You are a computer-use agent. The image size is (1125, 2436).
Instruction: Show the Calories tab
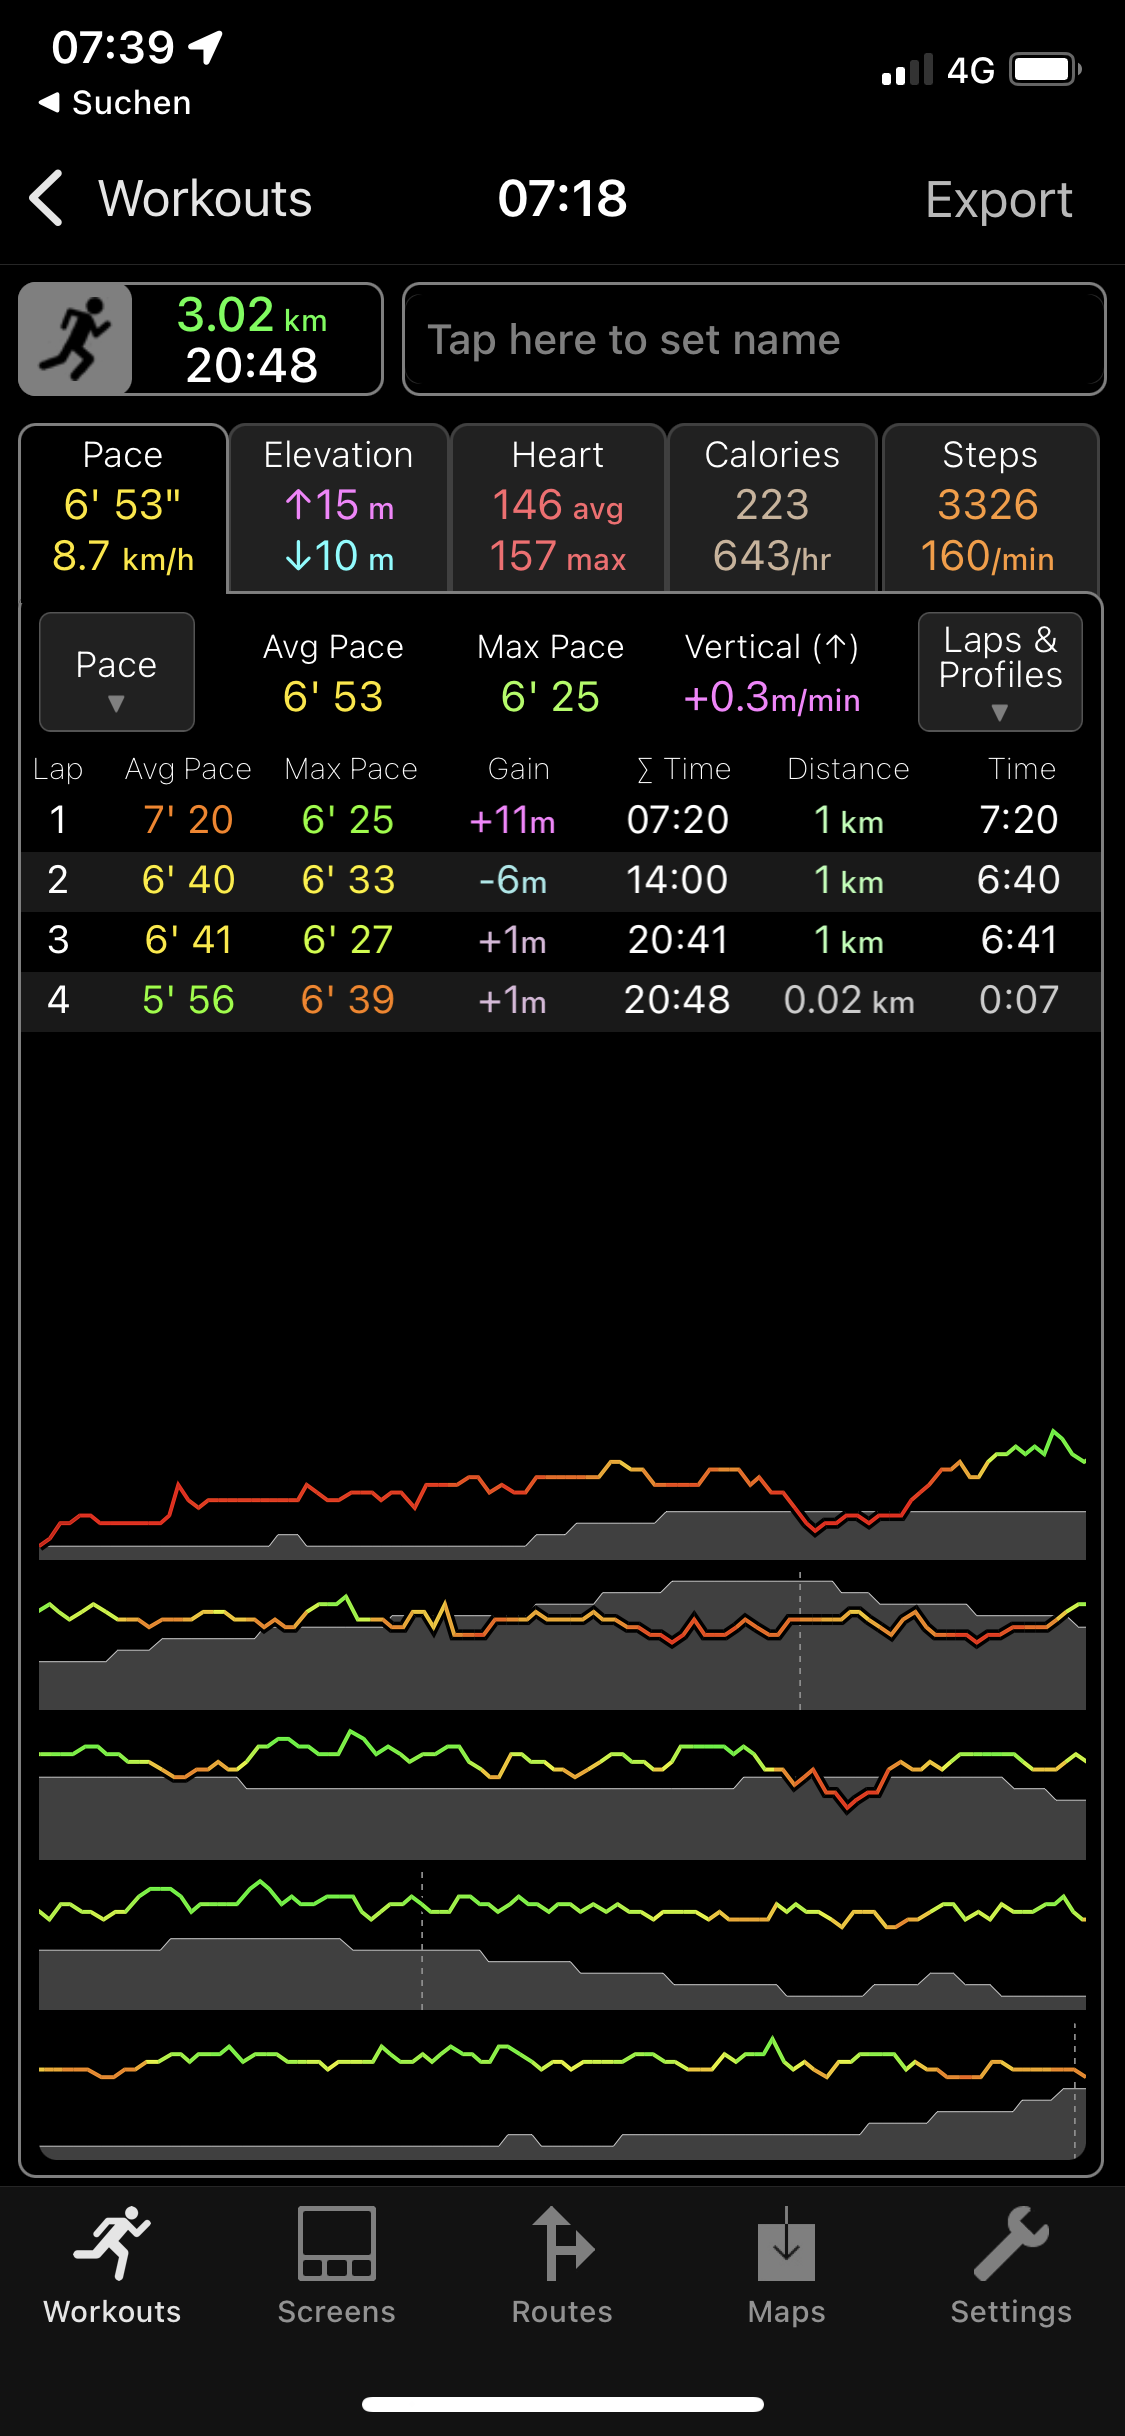click(x=772, y=507)
